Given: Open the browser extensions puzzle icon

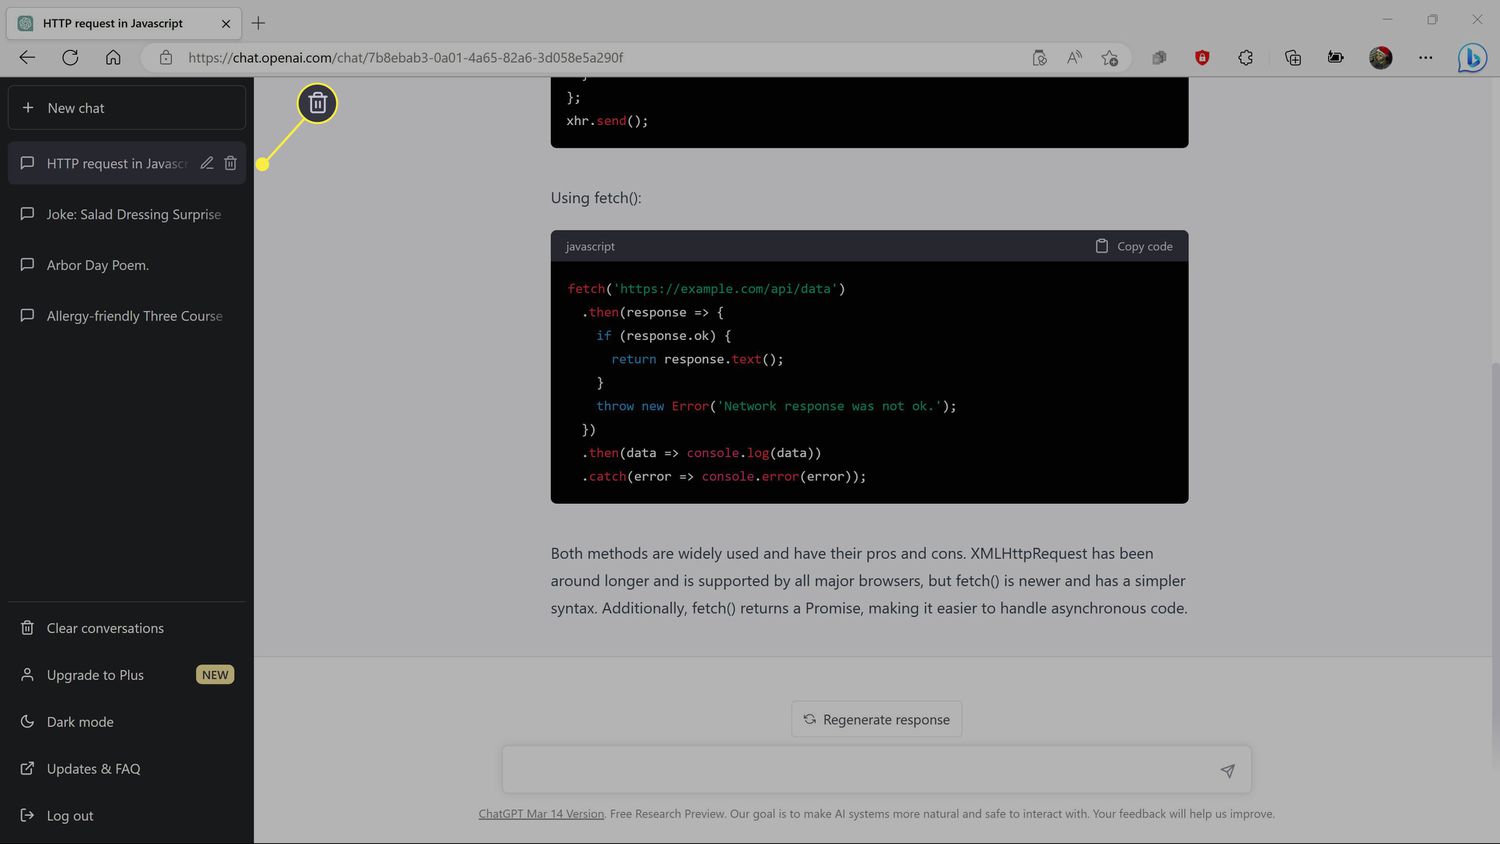Looking at the screenshot, I should [x=1245, y=58].
